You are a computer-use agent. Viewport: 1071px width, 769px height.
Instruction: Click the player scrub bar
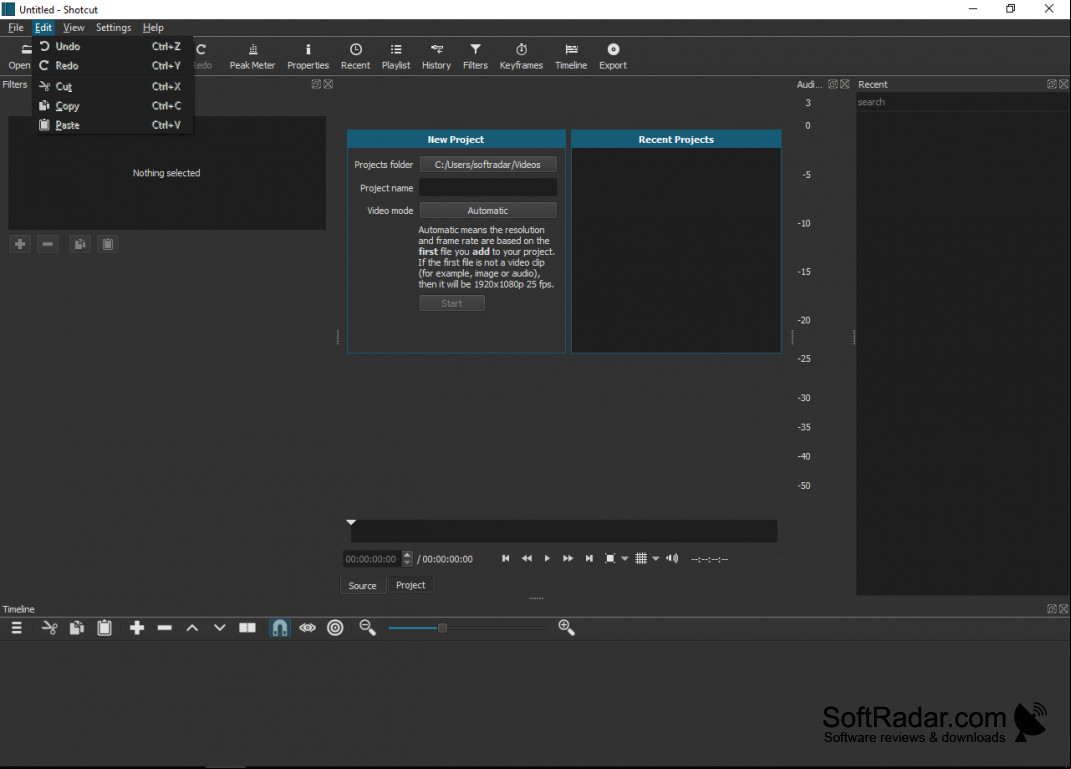click(564, 531)
